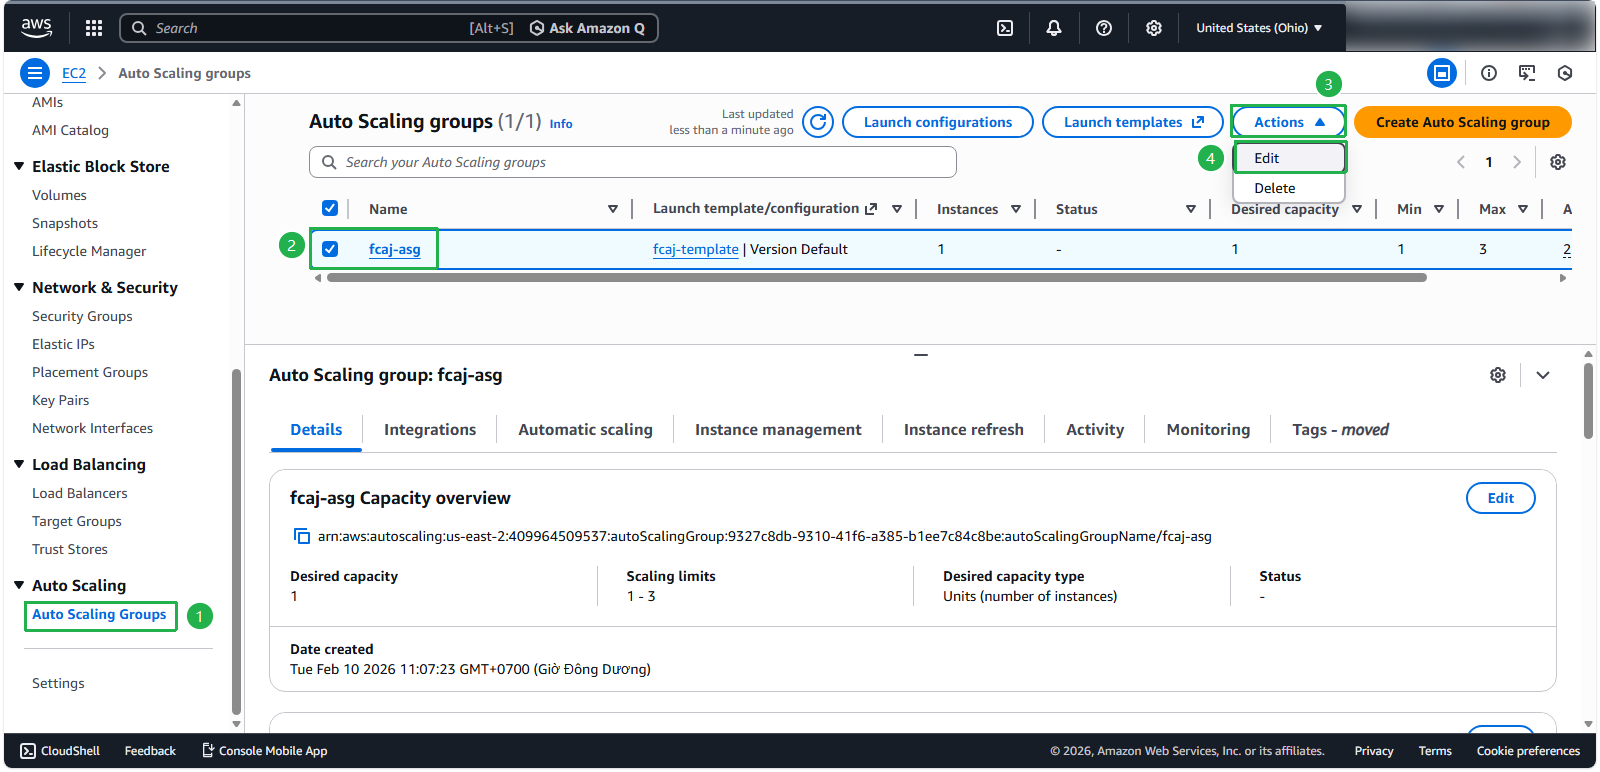The height and width of the screenshot is (772, 1600).
Task: Choose Delete from the Actions menu
Action: point(1289,188)
